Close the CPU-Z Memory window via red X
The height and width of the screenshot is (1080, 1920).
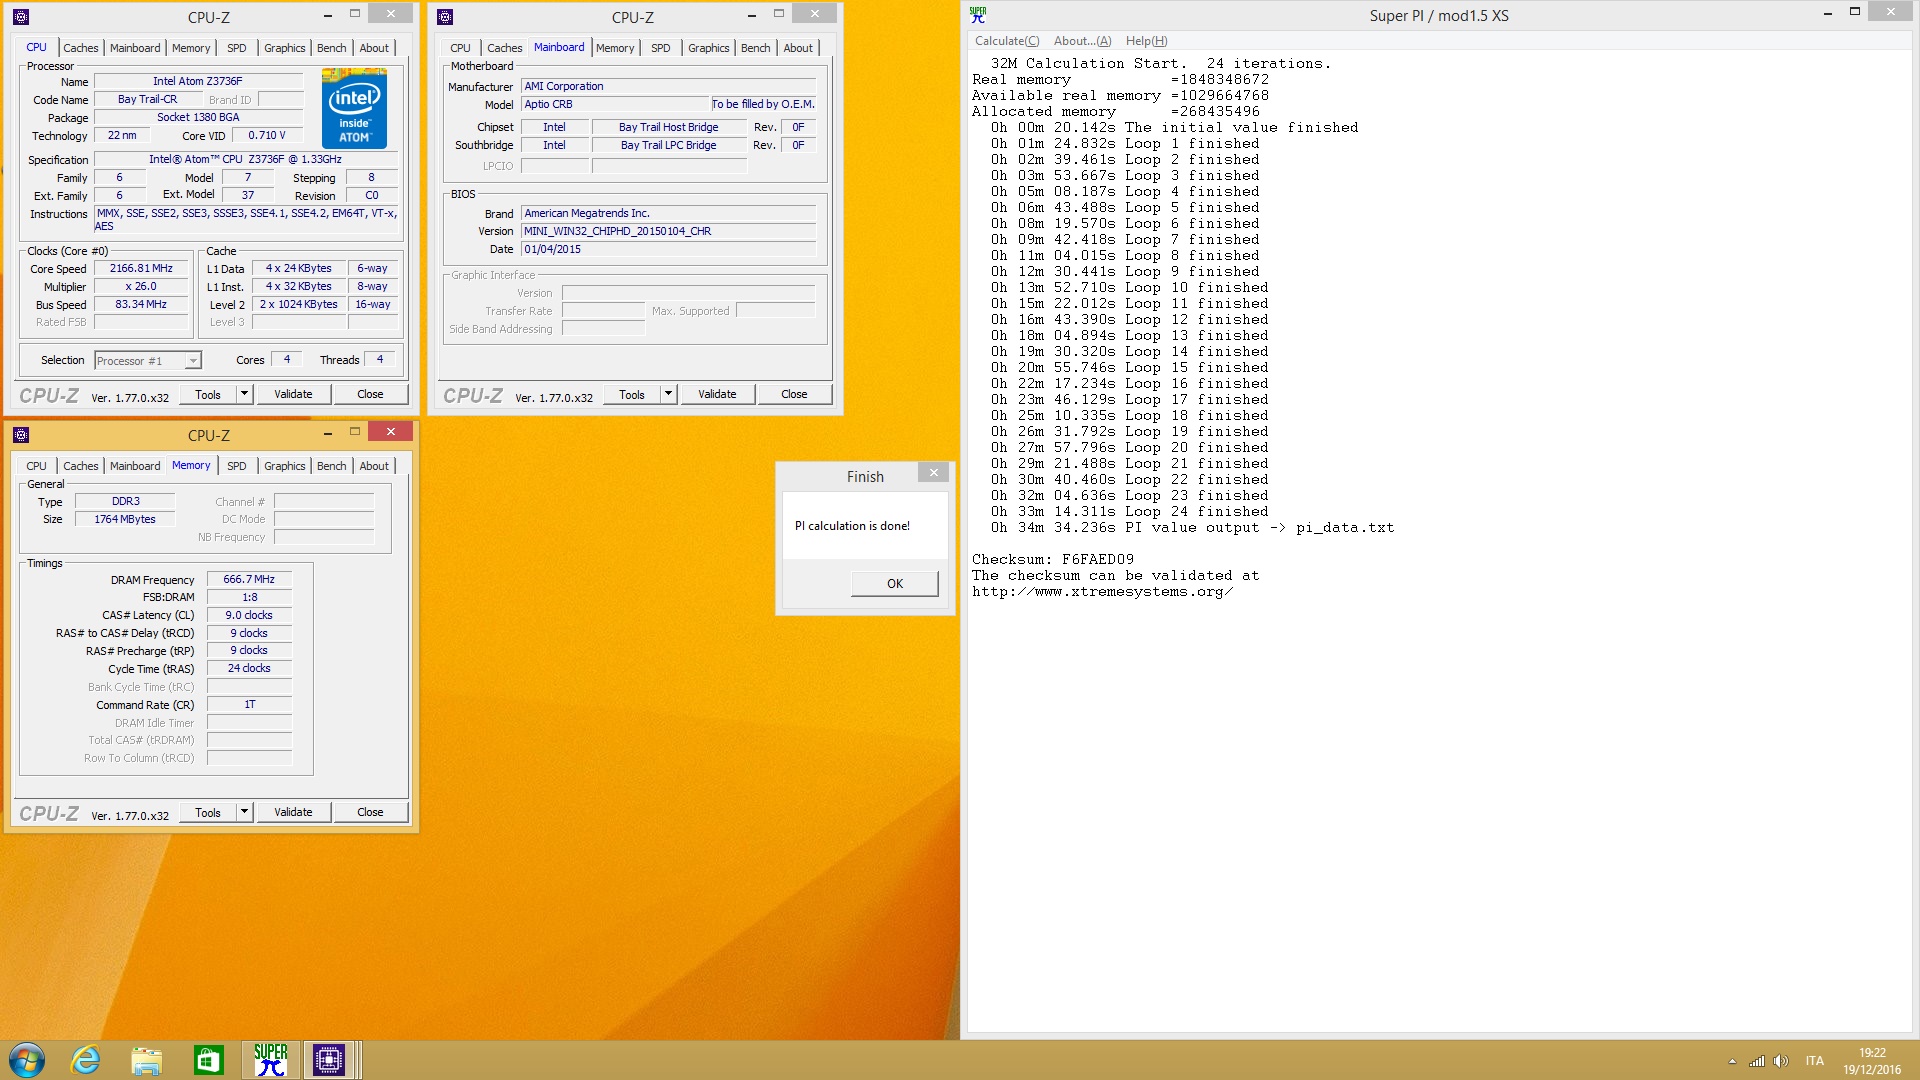coord(390,432)
